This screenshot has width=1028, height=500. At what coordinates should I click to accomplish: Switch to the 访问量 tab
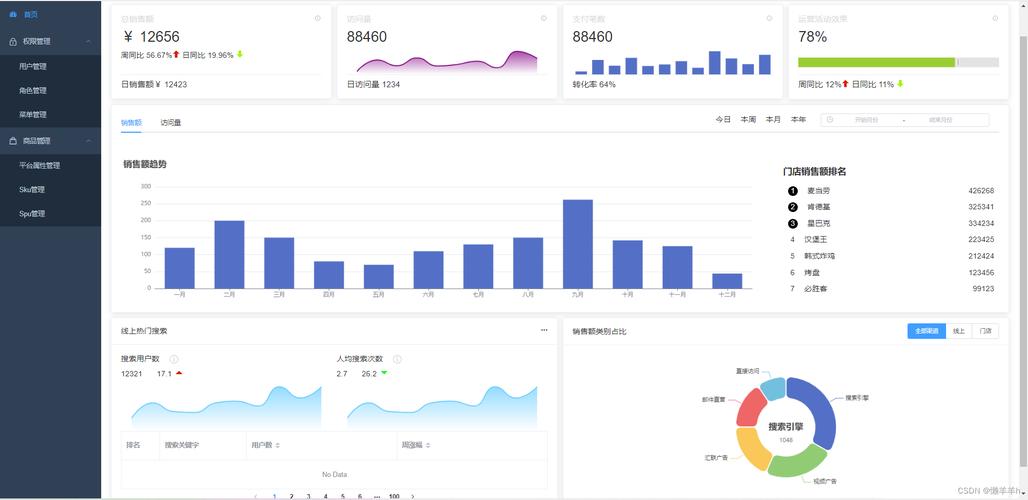click(171, 123)
